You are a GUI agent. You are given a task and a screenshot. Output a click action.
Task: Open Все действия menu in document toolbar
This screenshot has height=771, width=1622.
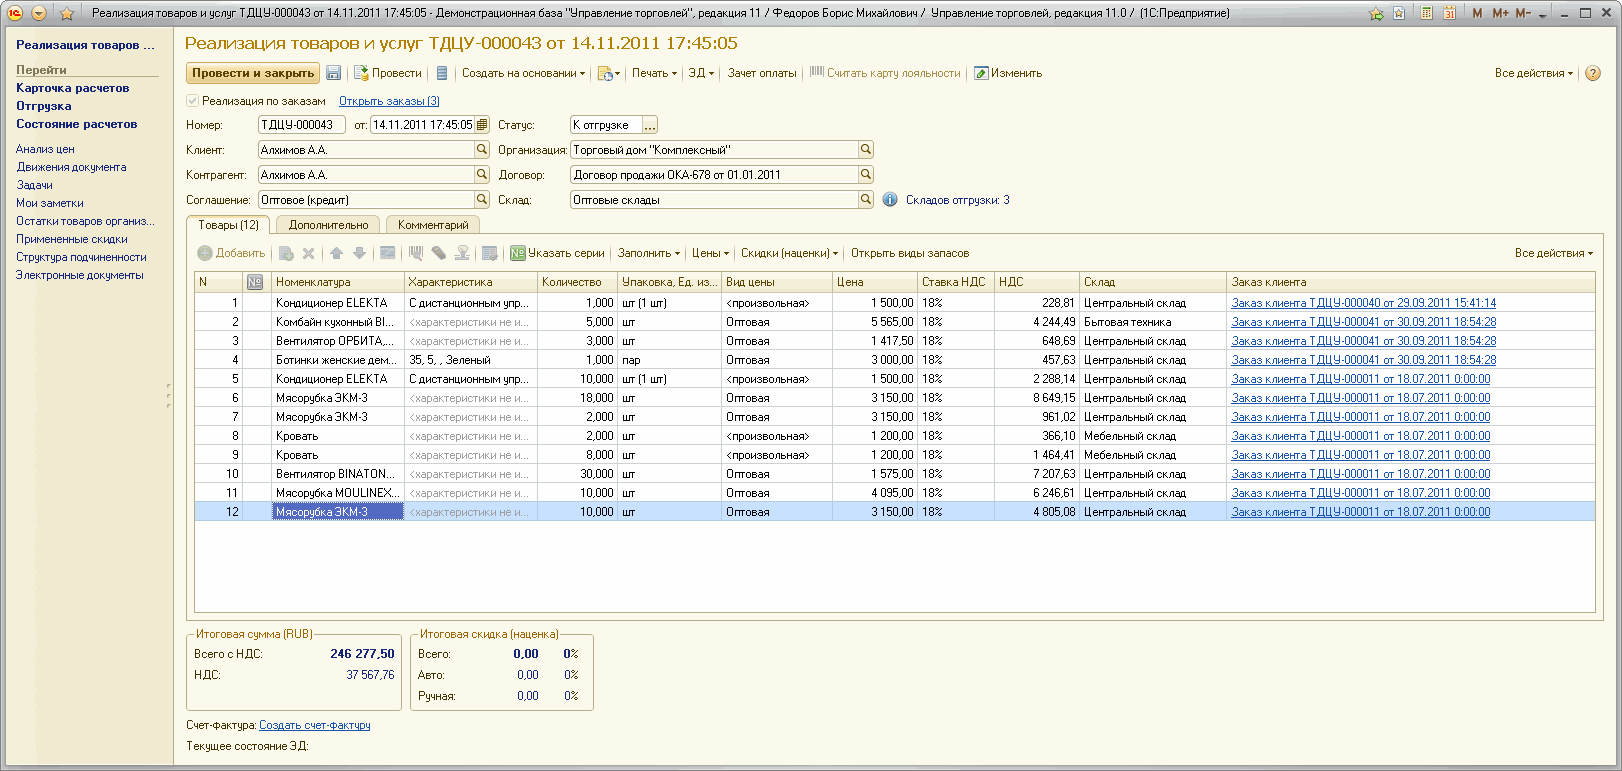click(x=1534, y=73)
